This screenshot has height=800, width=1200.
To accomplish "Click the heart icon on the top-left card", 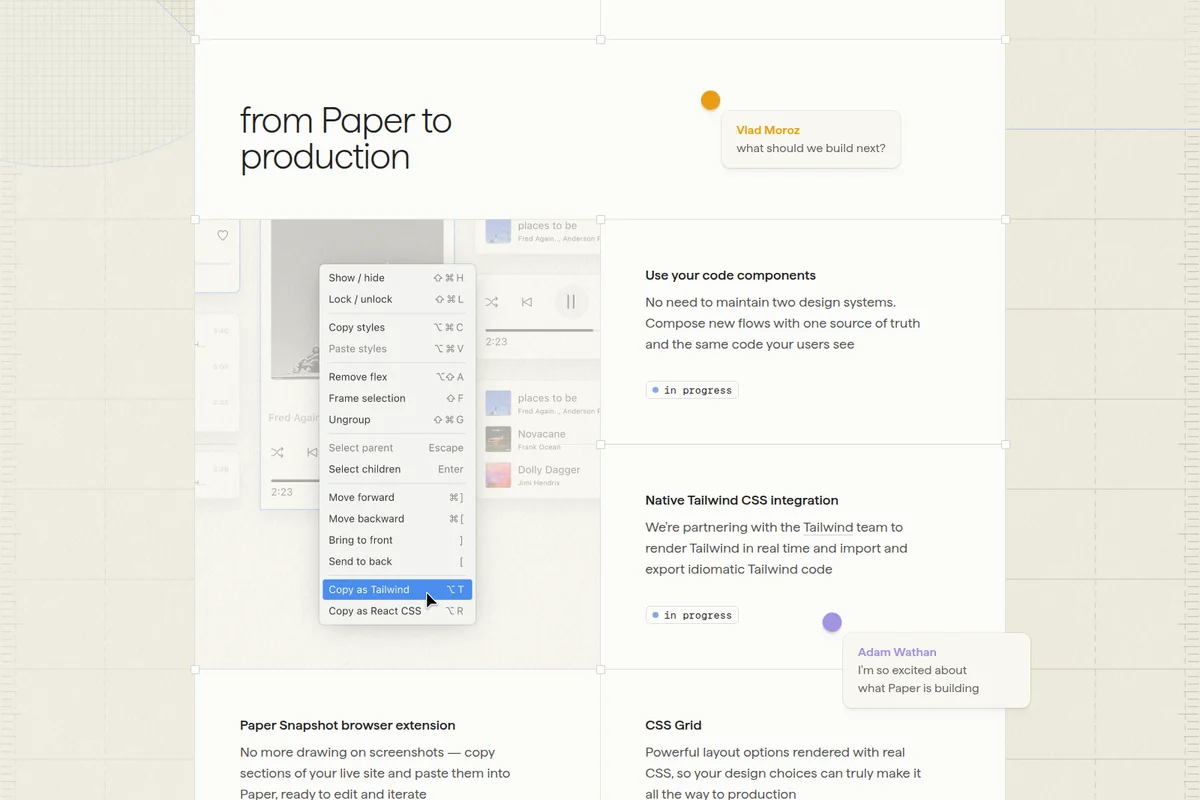I will (222, 236).
